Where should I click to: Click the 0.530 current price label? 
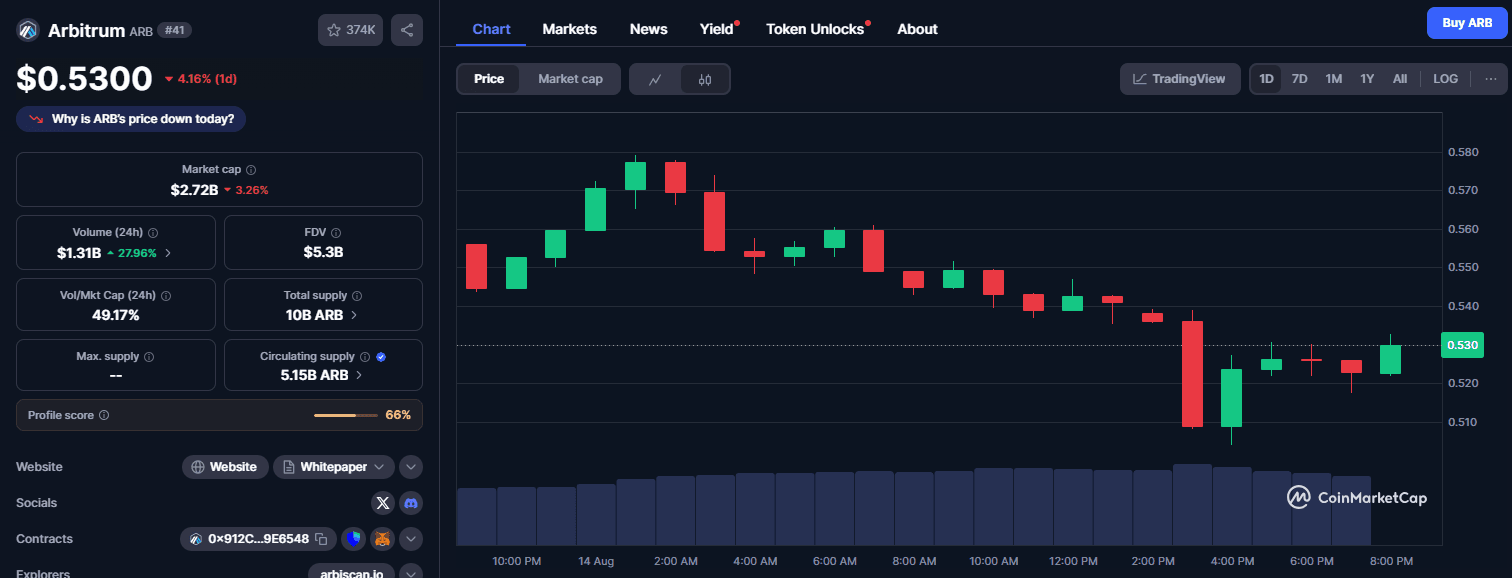pos(1462,345)
